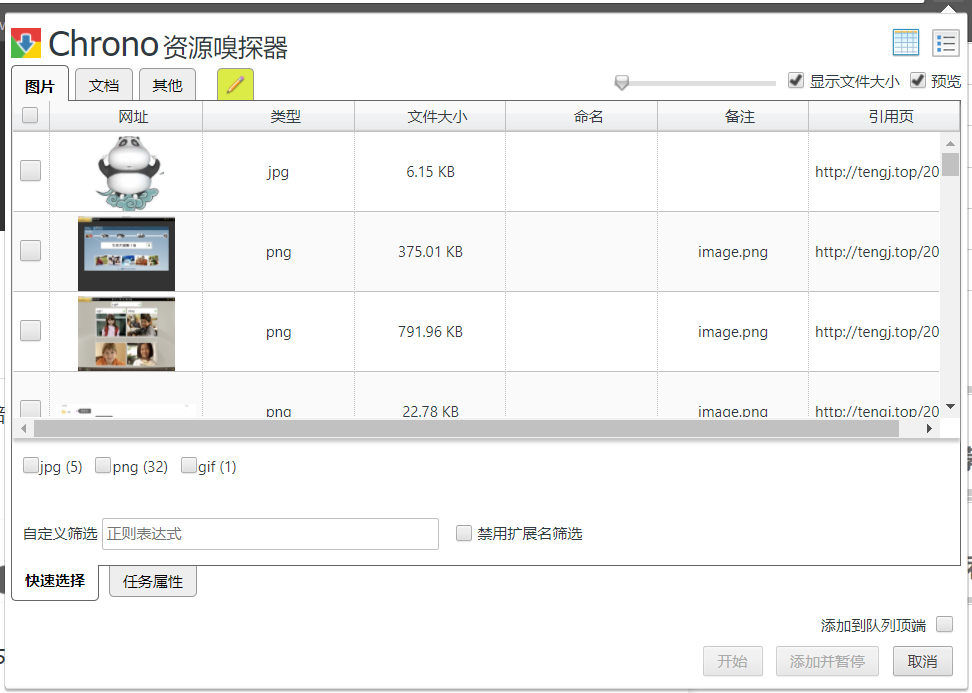Check the 6.15 KB jpg row checkbox

click(30, 171)
